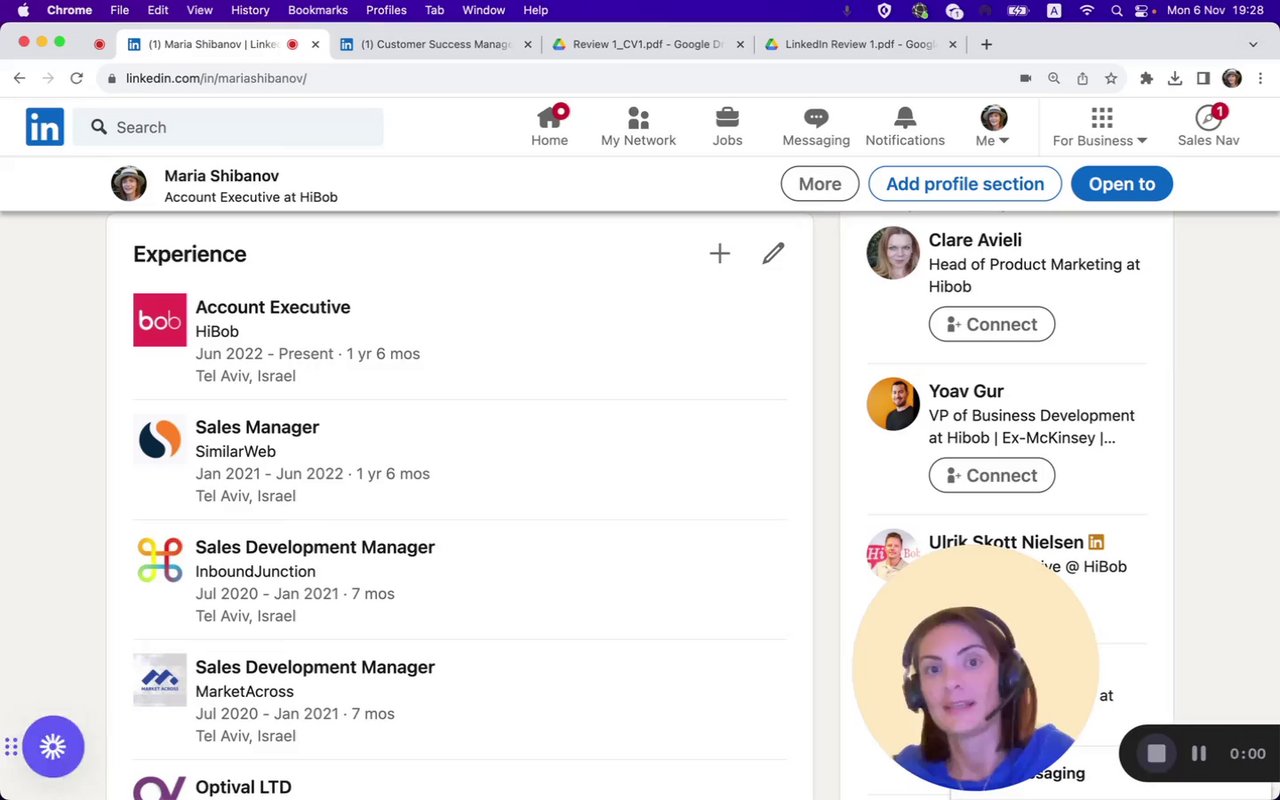Click the "Optival LTD" entry text

243,787
